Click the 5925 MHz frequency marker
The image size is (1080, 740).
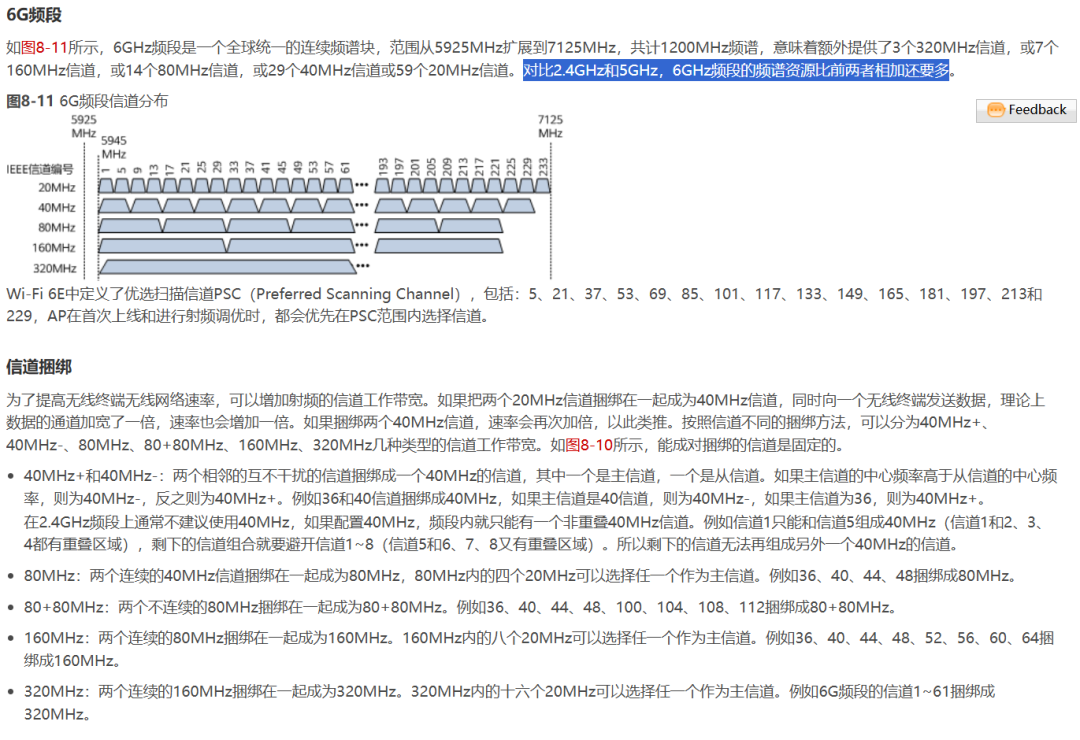point(84,126)
